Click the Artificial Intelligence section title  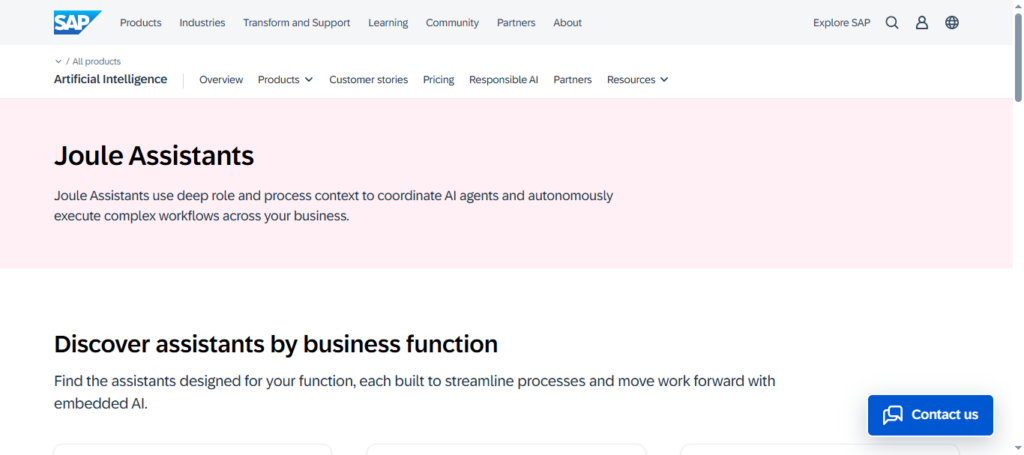tap(110, 80)
